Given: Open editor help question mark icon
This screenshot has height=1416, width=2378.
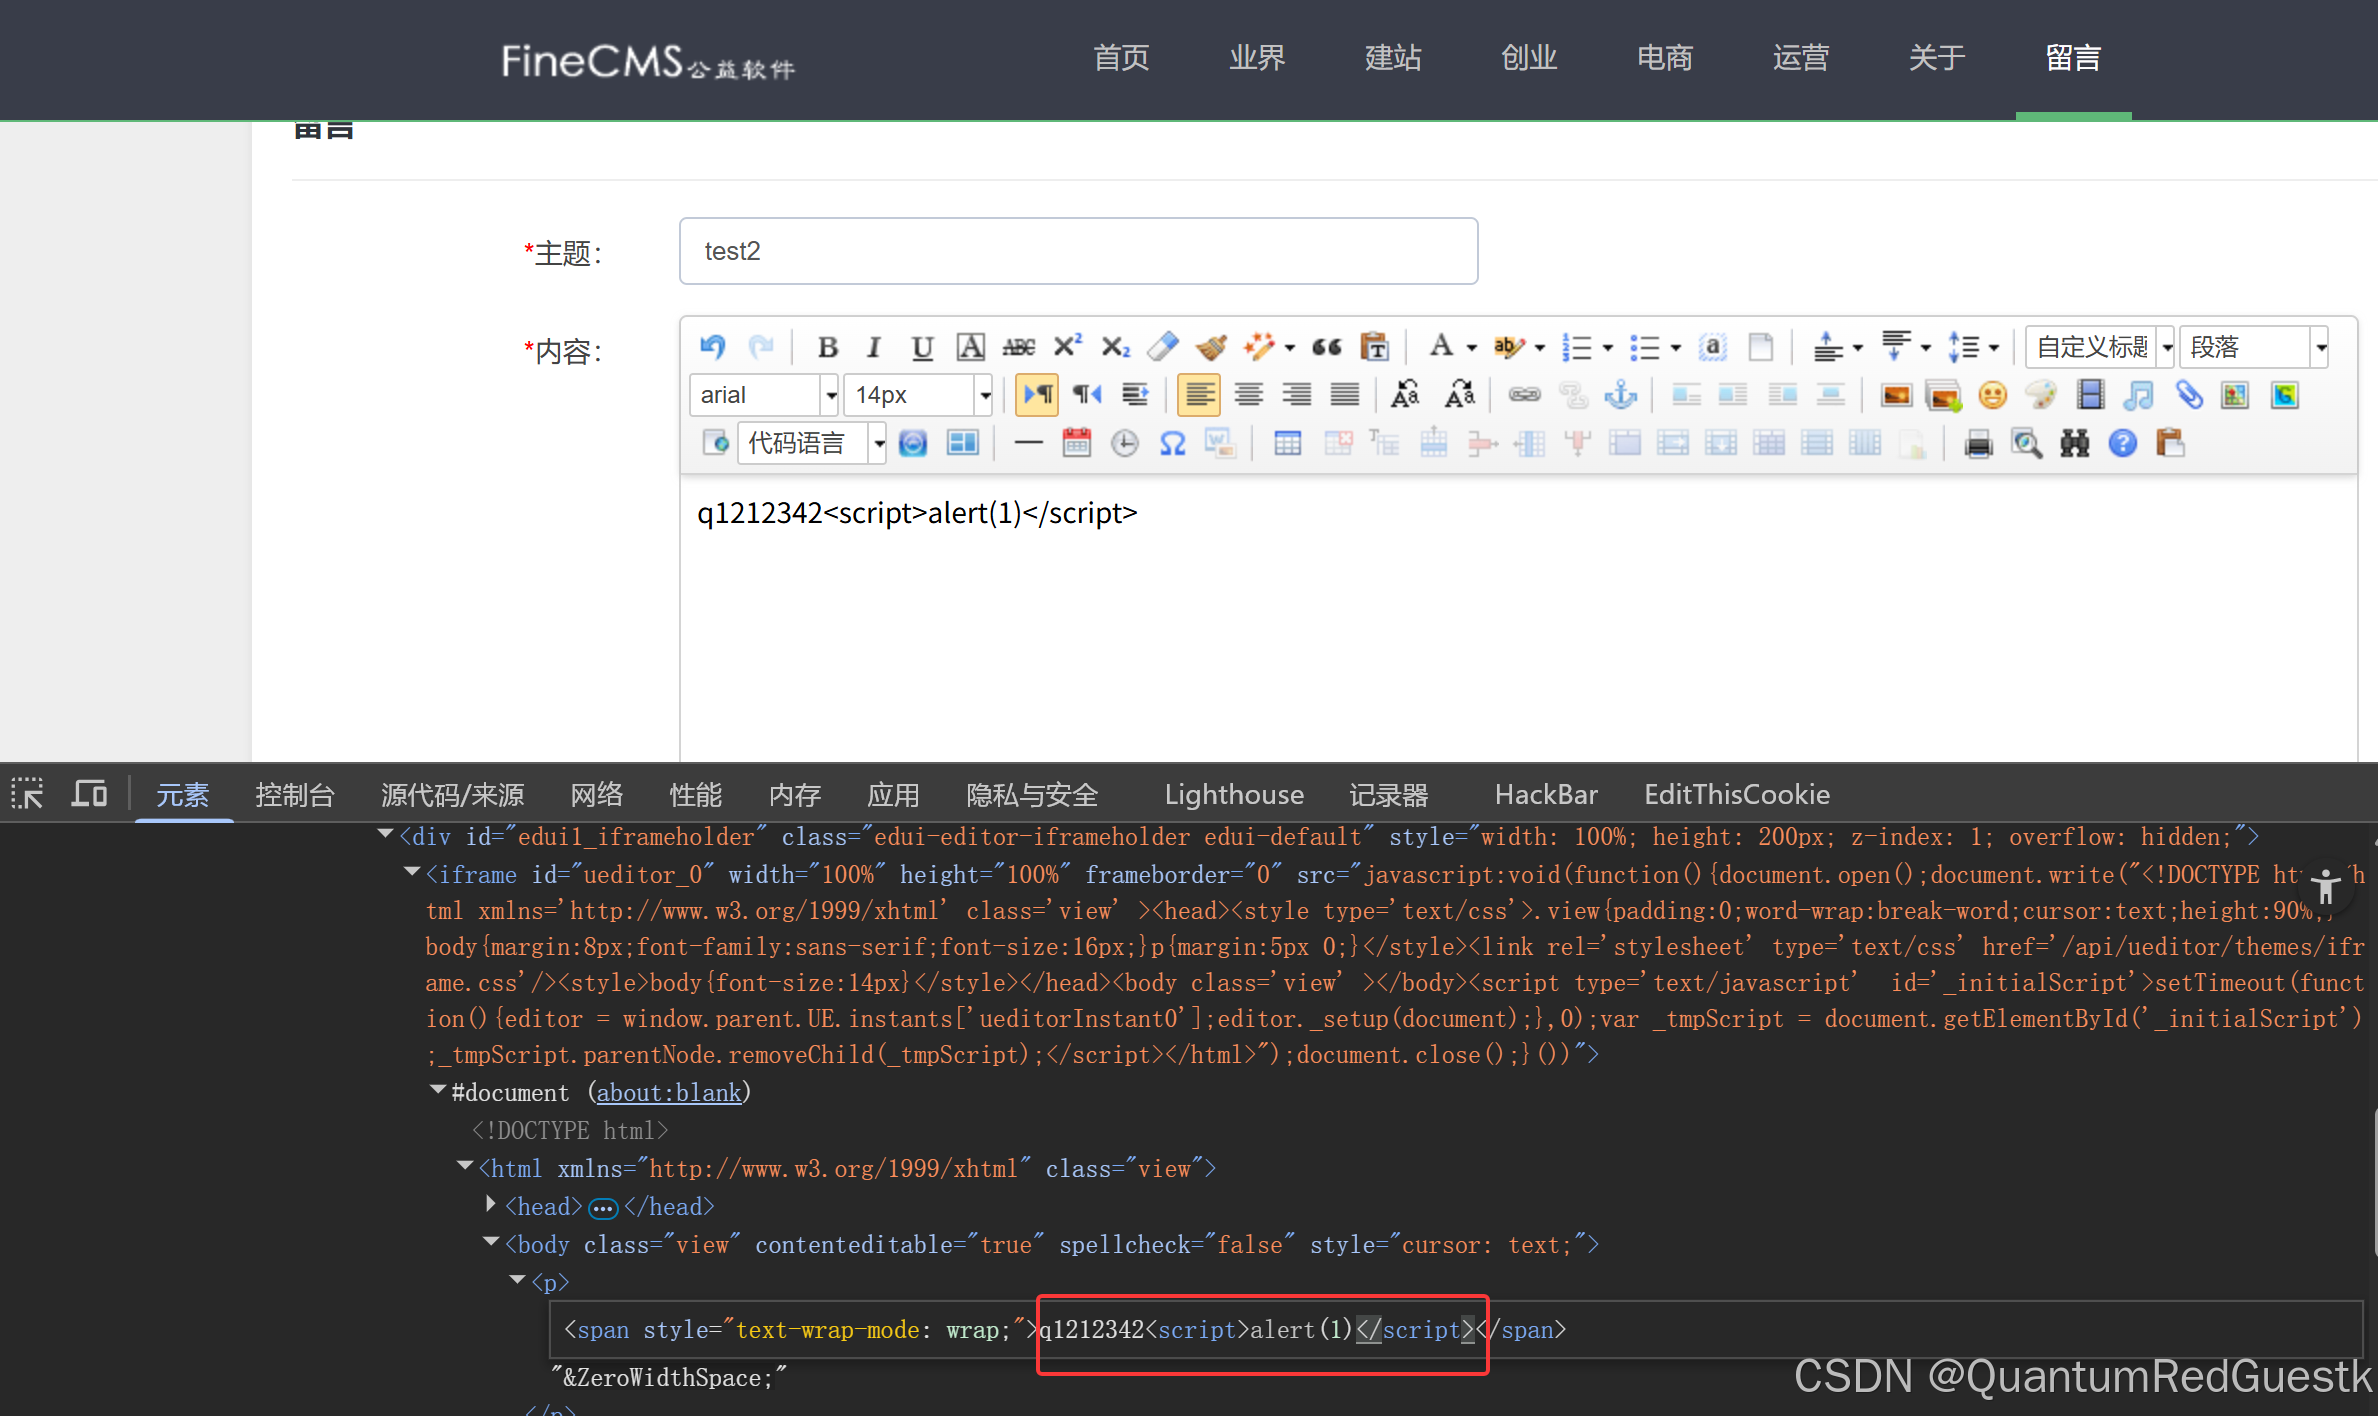Looking at the screenshot, I should (x=2122, y=443).
